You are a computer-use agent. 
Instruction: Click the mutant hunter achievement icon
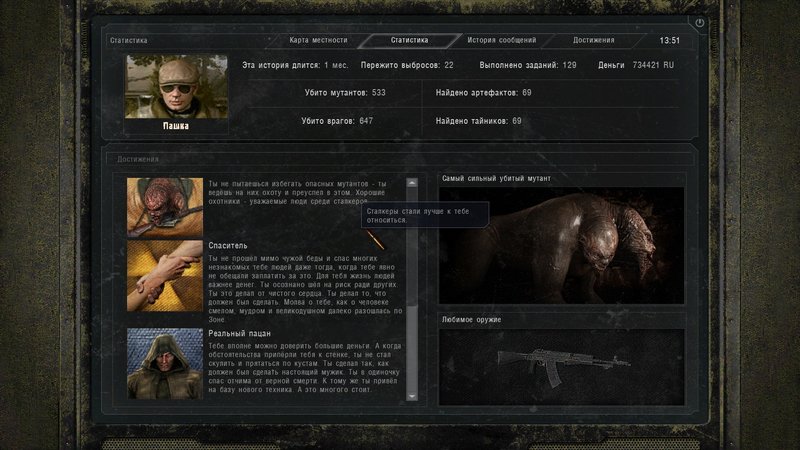pos(164,206)
